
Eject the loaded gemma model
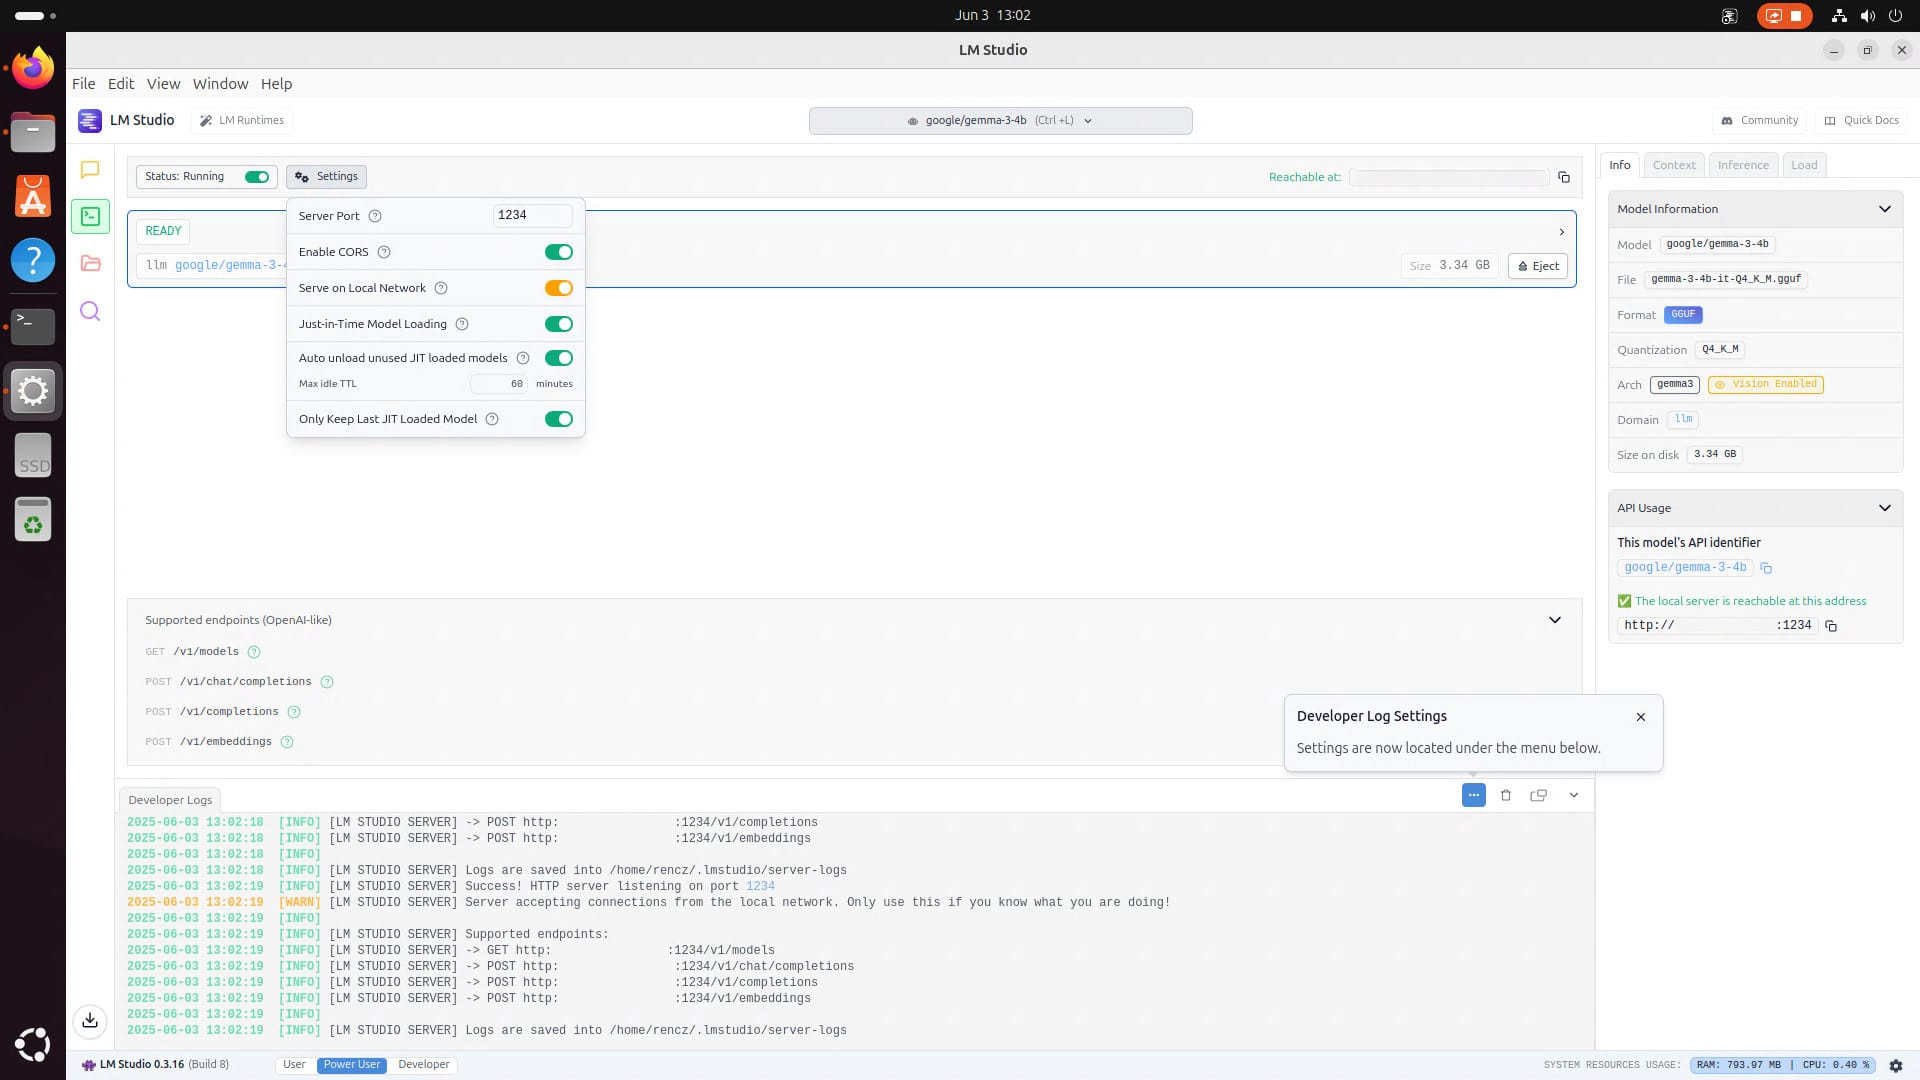point(1538,266)
